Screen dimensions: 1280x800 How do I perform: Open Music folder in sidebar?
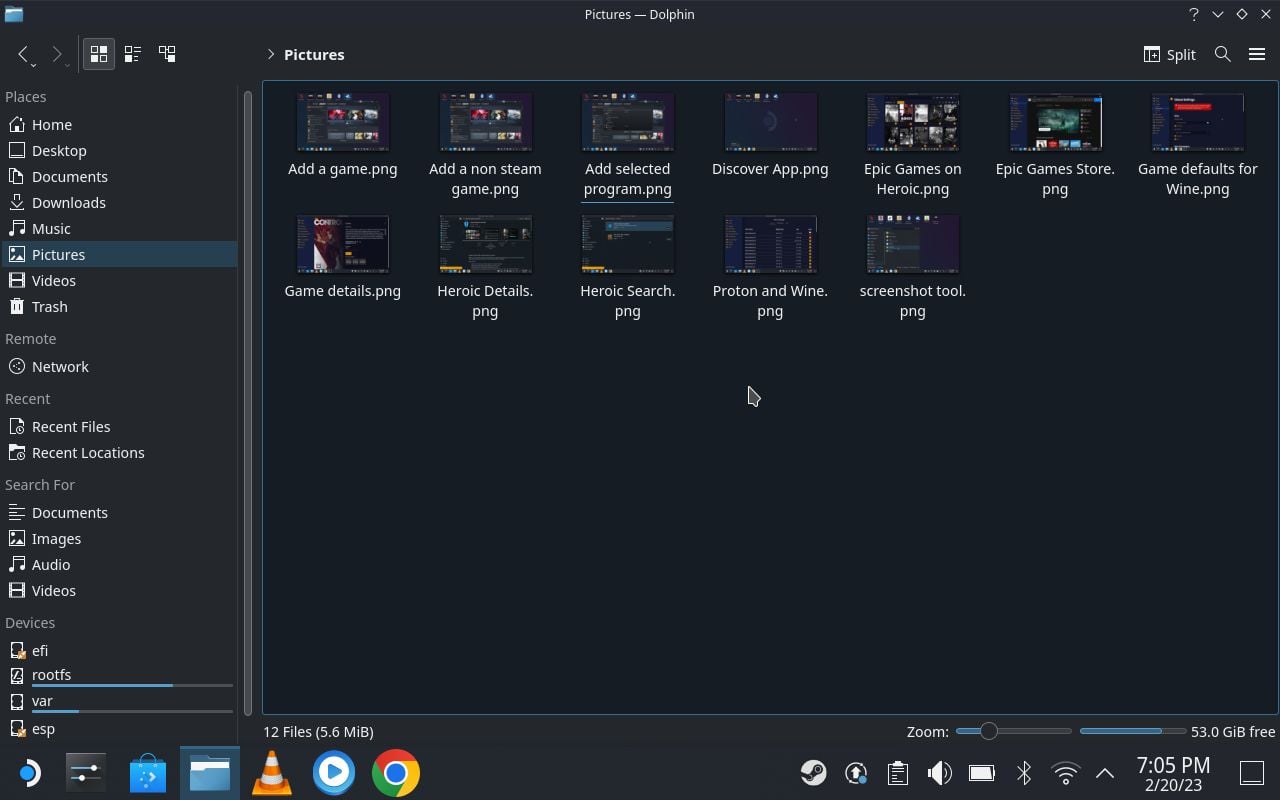click(119, 229)
